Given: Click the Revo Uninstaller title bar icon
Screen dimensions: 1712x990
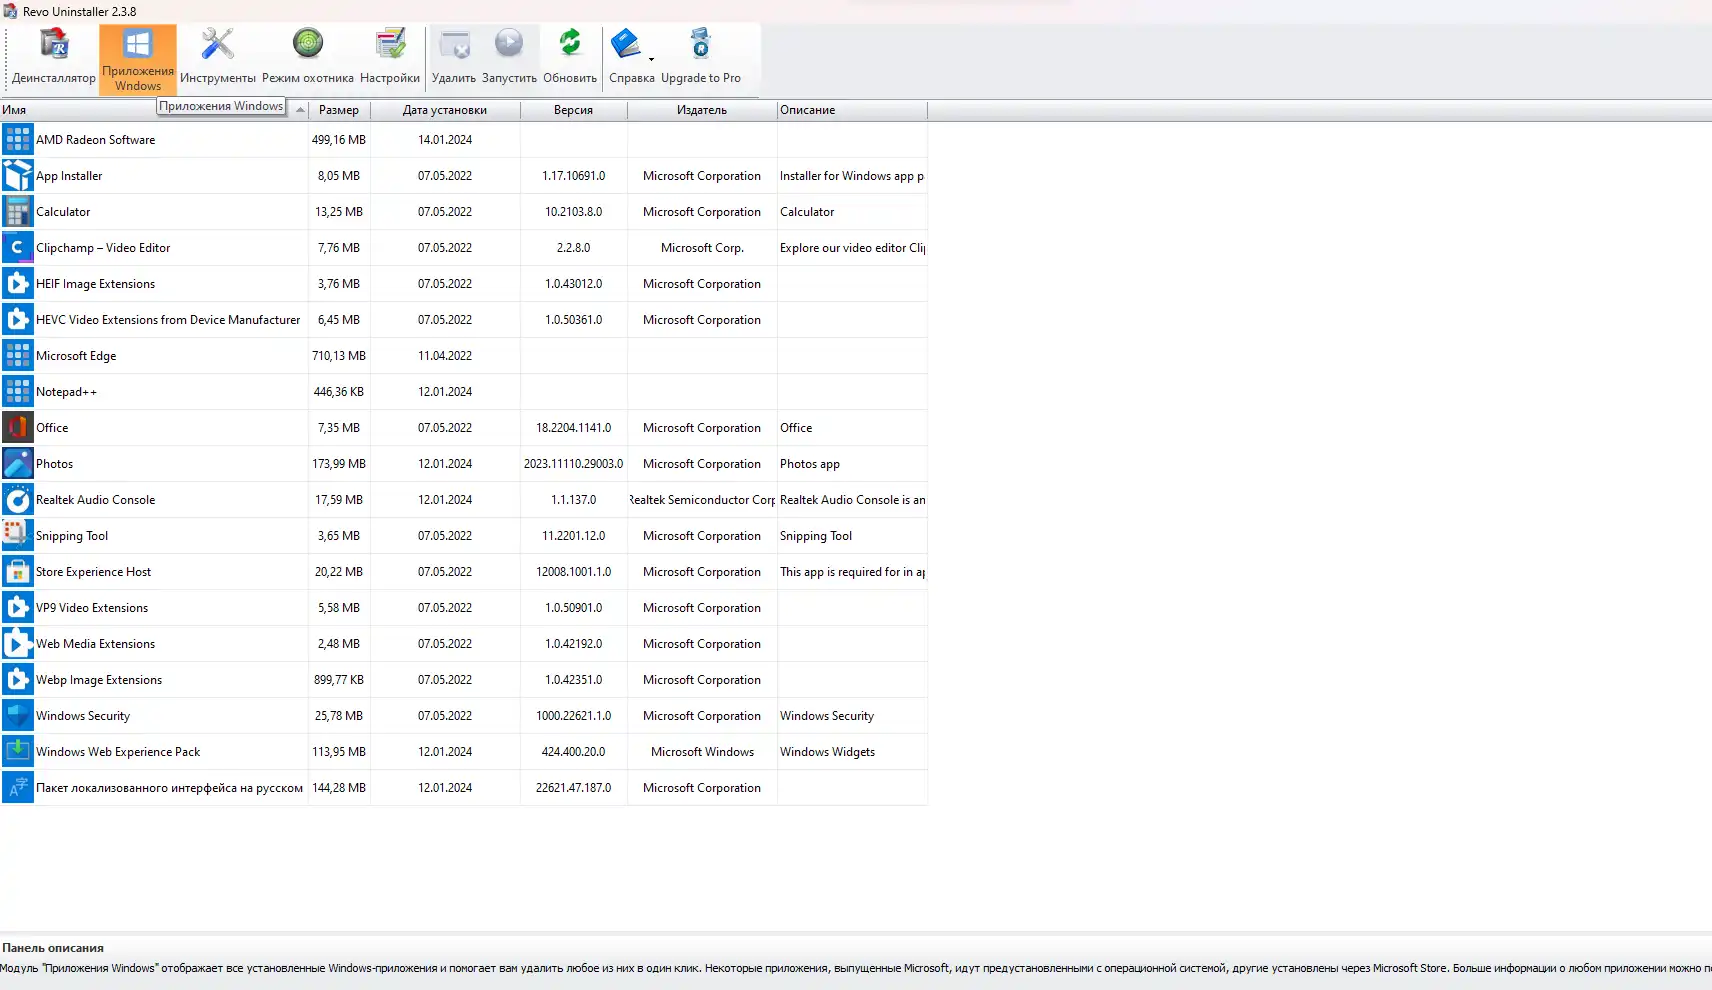Looking at the screenshot, I should click(10, 11).
